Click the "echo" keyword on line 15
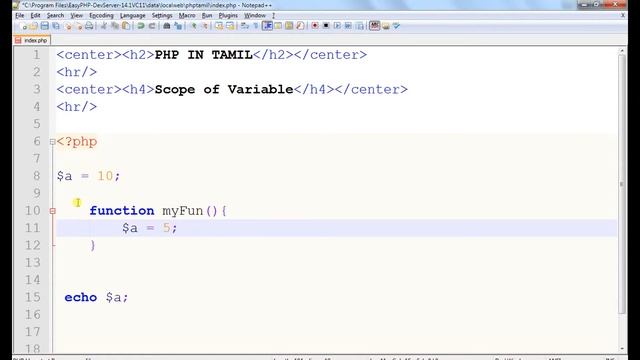Image resolution: width=640 pixels, height=360 pixels. (80, 297)
